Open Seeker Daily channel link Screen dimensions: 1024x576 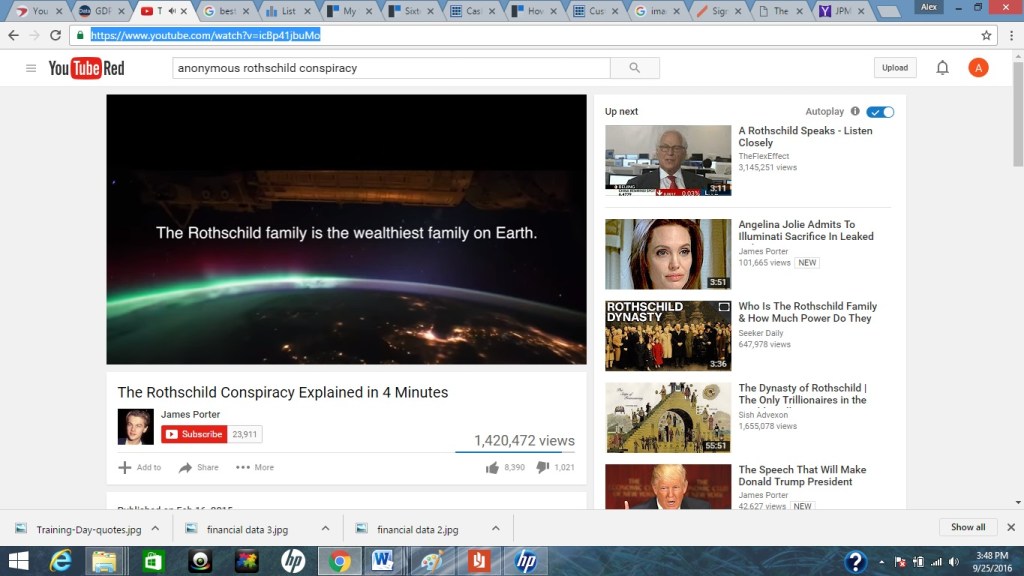click(x=761, y=333)
